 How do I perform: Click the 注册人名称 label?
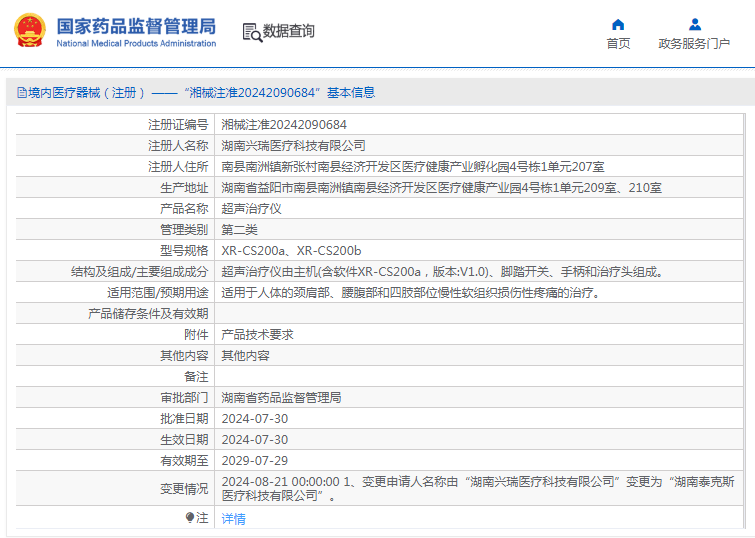click(178, 145)
